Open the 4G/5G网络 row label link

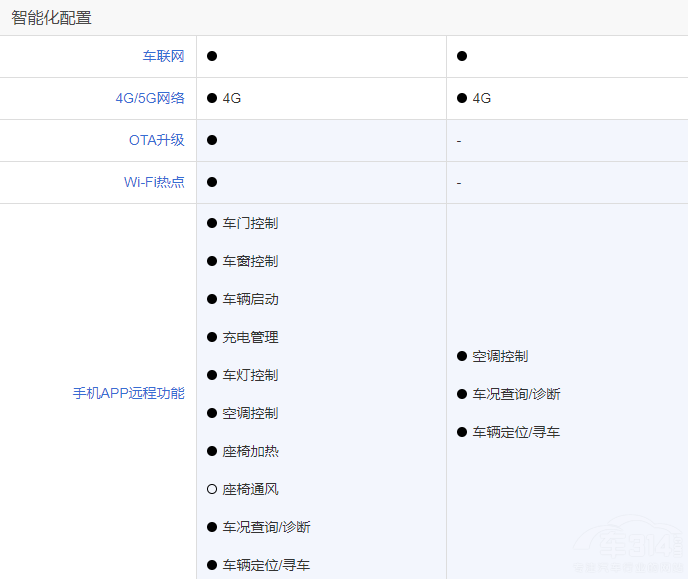click(x=150, y=98)
